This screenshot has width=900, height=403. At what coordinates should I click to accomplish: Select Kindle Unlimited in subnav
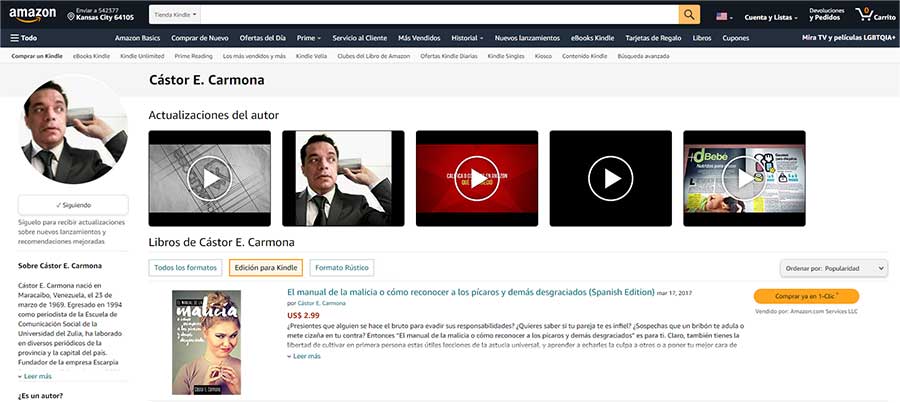(142, 56)
